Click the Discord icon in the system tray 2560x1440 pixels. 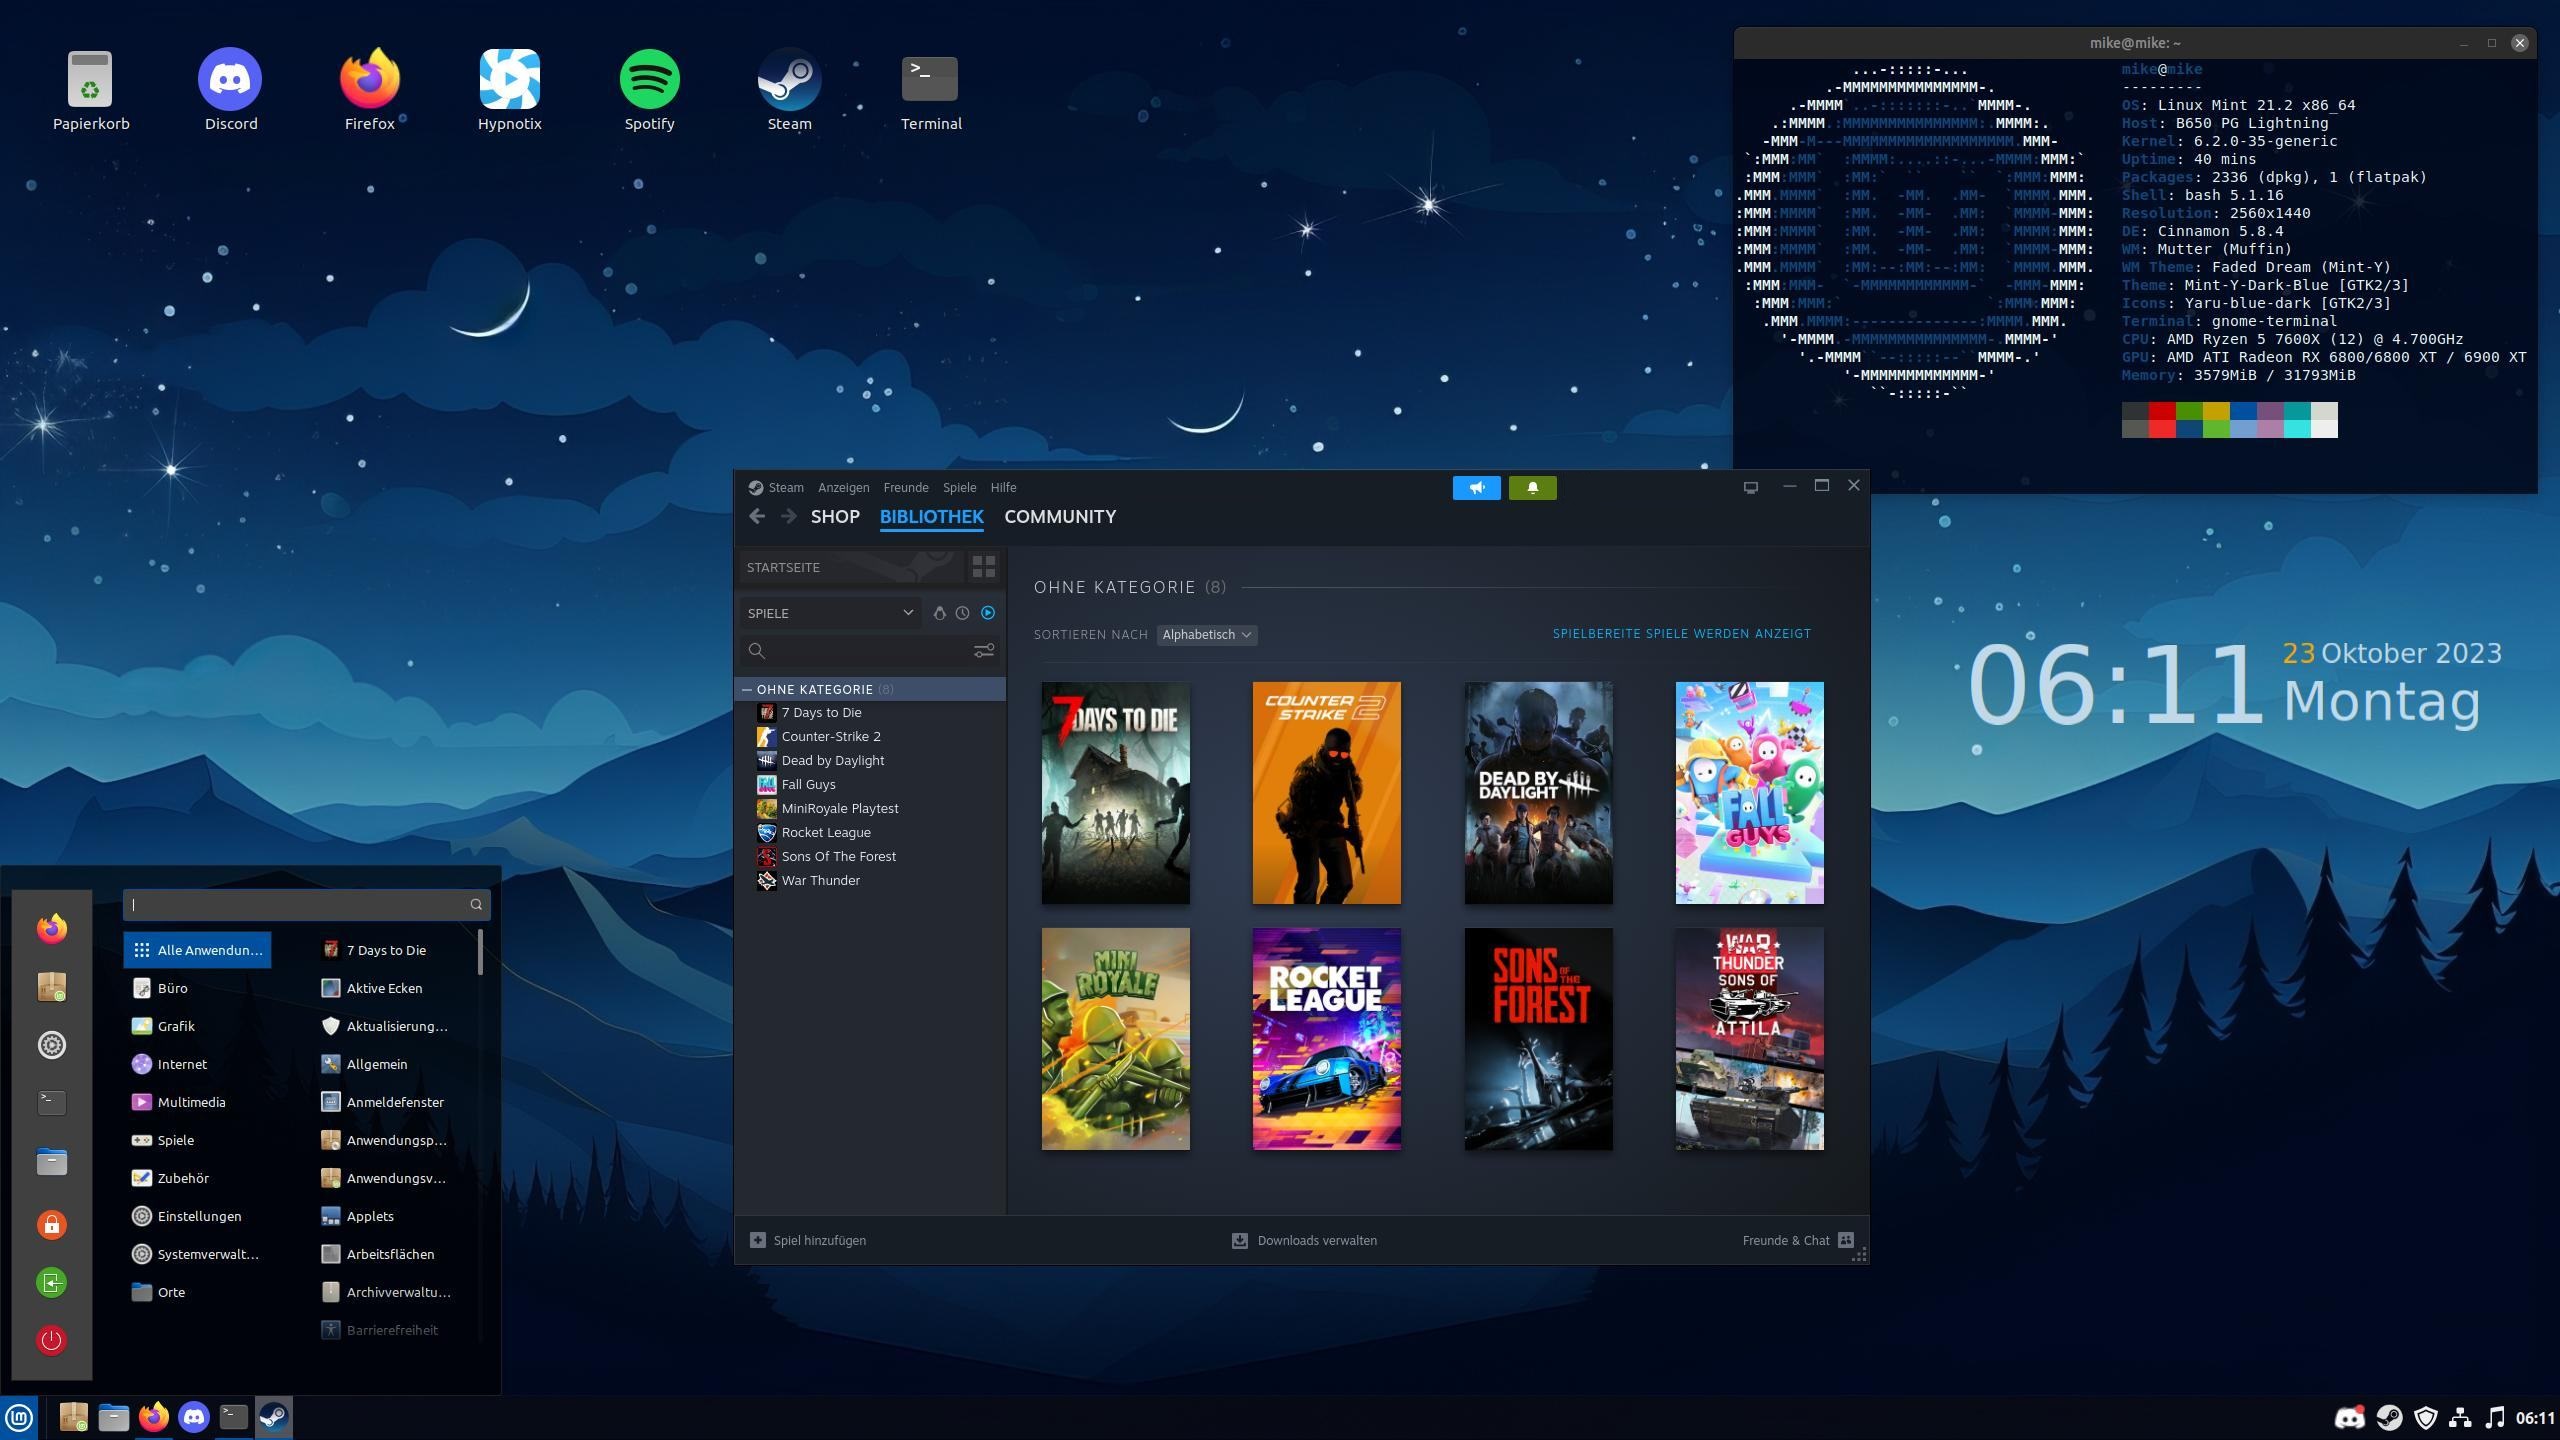(x=2349, y=1417)
